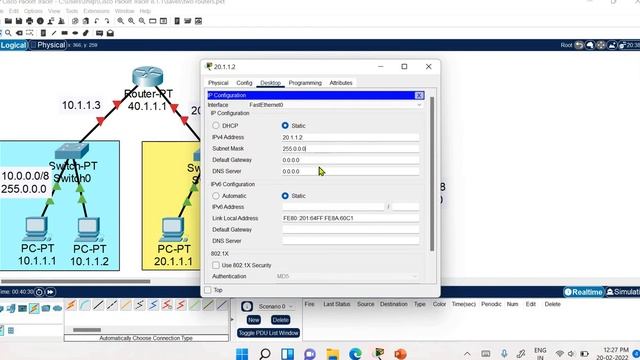Image resolution: width=640 pixels, height=360 pixels.
Task: Choose the Draw Rectangle tool icon
Action: point(64,33)
